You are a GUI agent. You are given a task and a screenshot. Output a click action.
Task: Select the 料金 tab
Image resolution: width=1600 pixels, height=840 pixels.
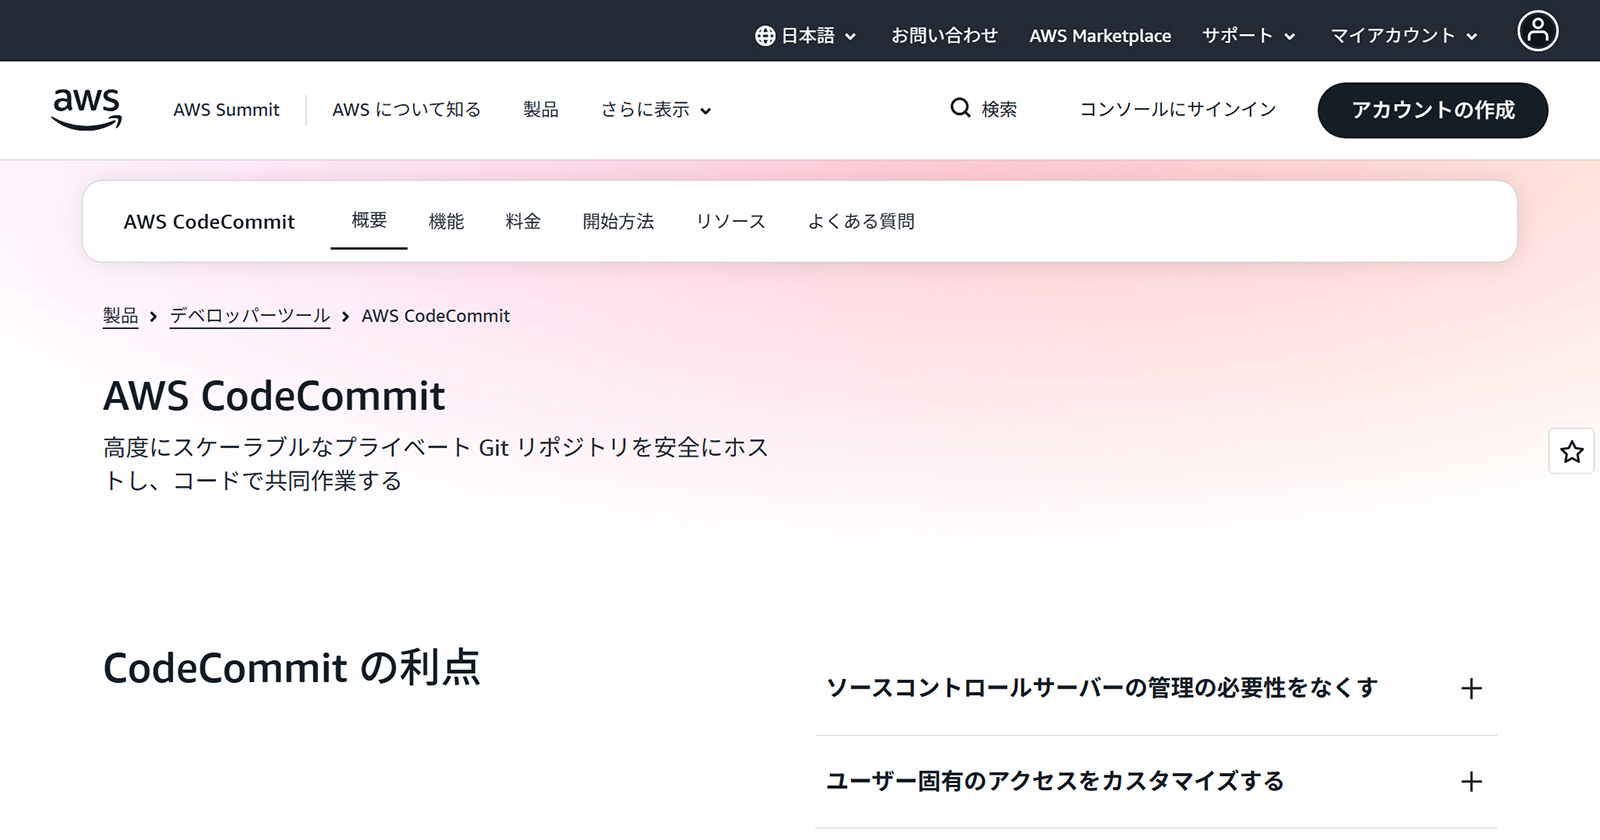point(523,221)
